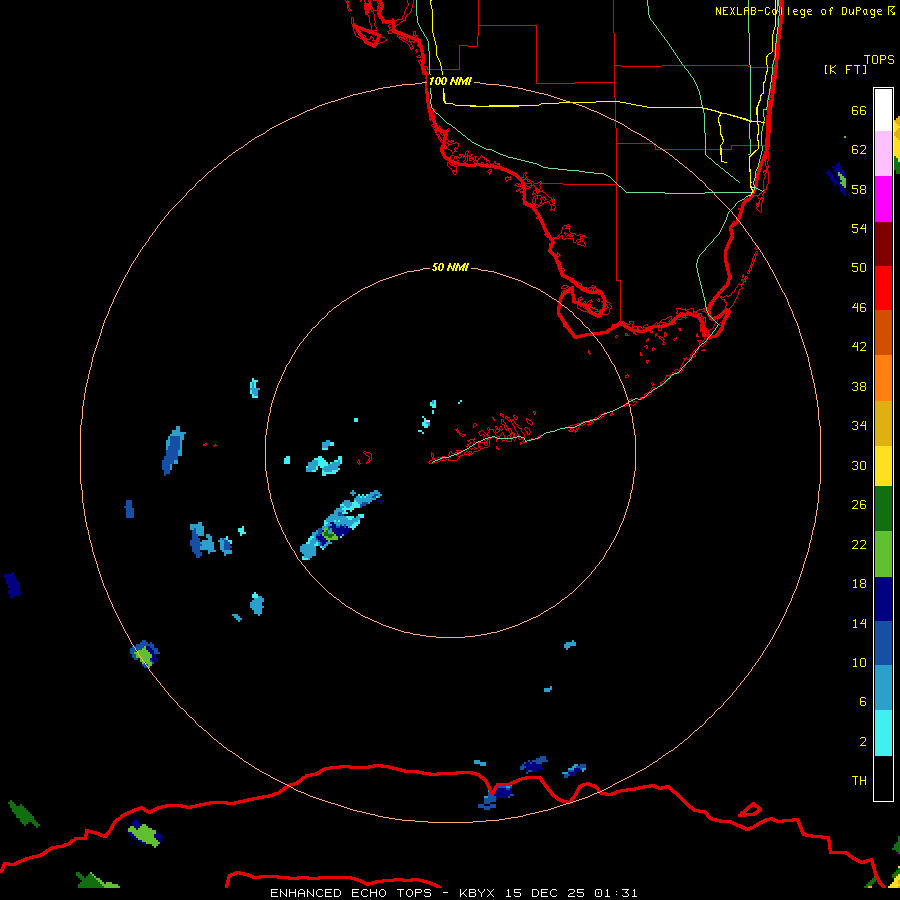Click the bright red legend swatch
This screenshot has width=900, height=900.
pyautogui.click(x=883, y=288)
